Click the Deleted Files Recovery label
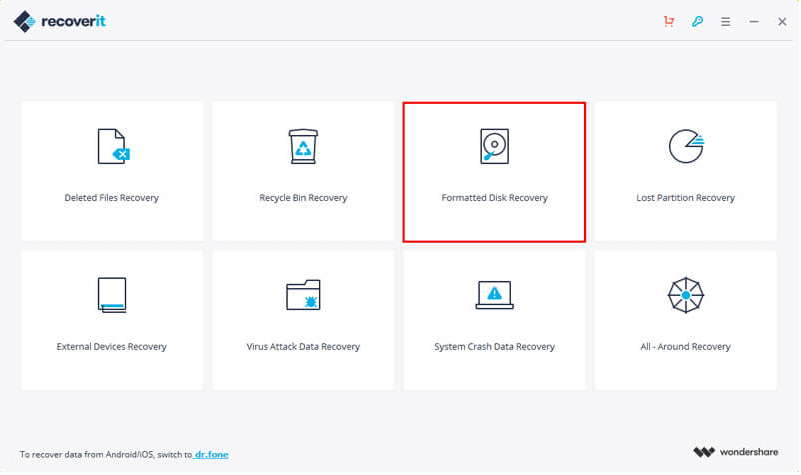 tap(111, 198)
